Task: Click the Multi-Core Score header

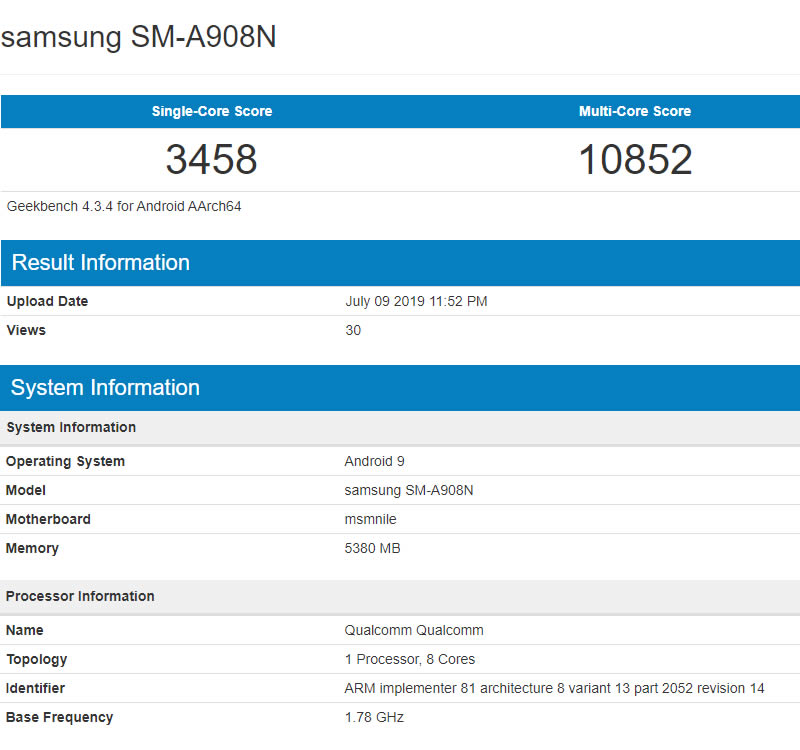Action: click(x=634, y=111)
